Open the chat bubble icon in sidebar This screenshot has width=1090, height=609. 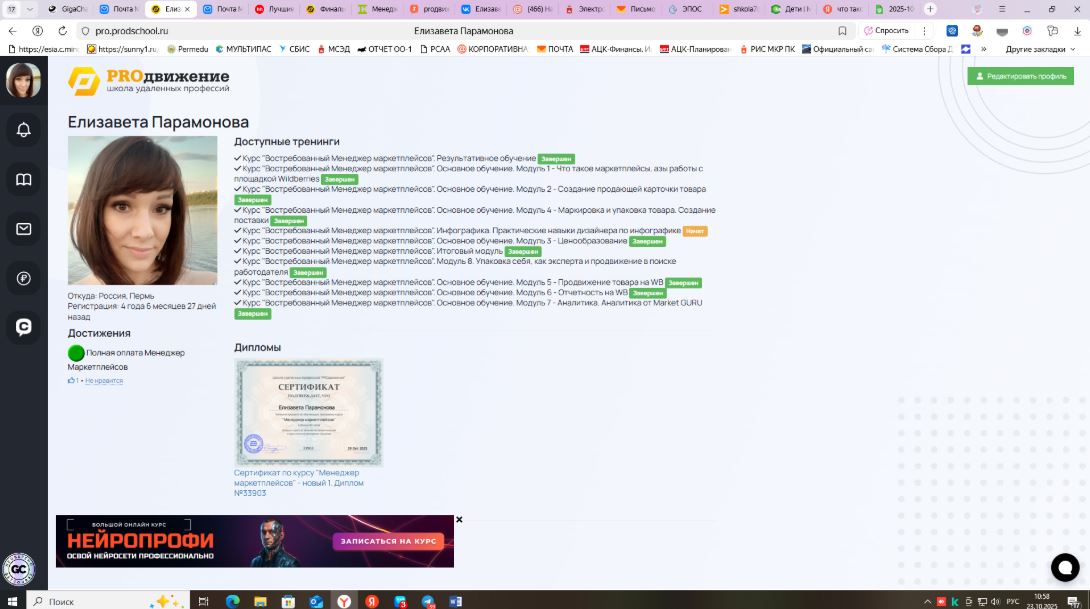pyautogui.click(x=23, y=326)
